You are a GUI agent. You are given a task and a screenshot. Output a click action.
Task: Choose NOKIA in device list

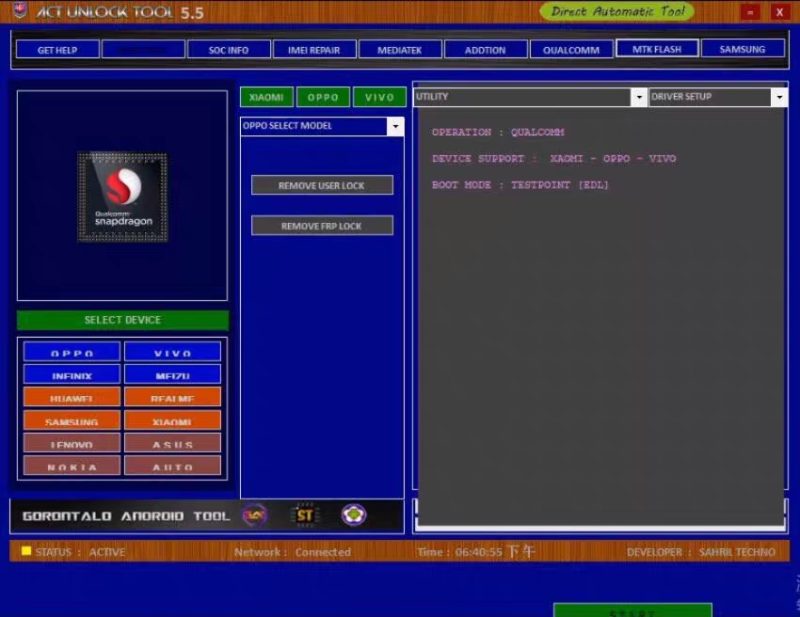click(x=72, y=465)
